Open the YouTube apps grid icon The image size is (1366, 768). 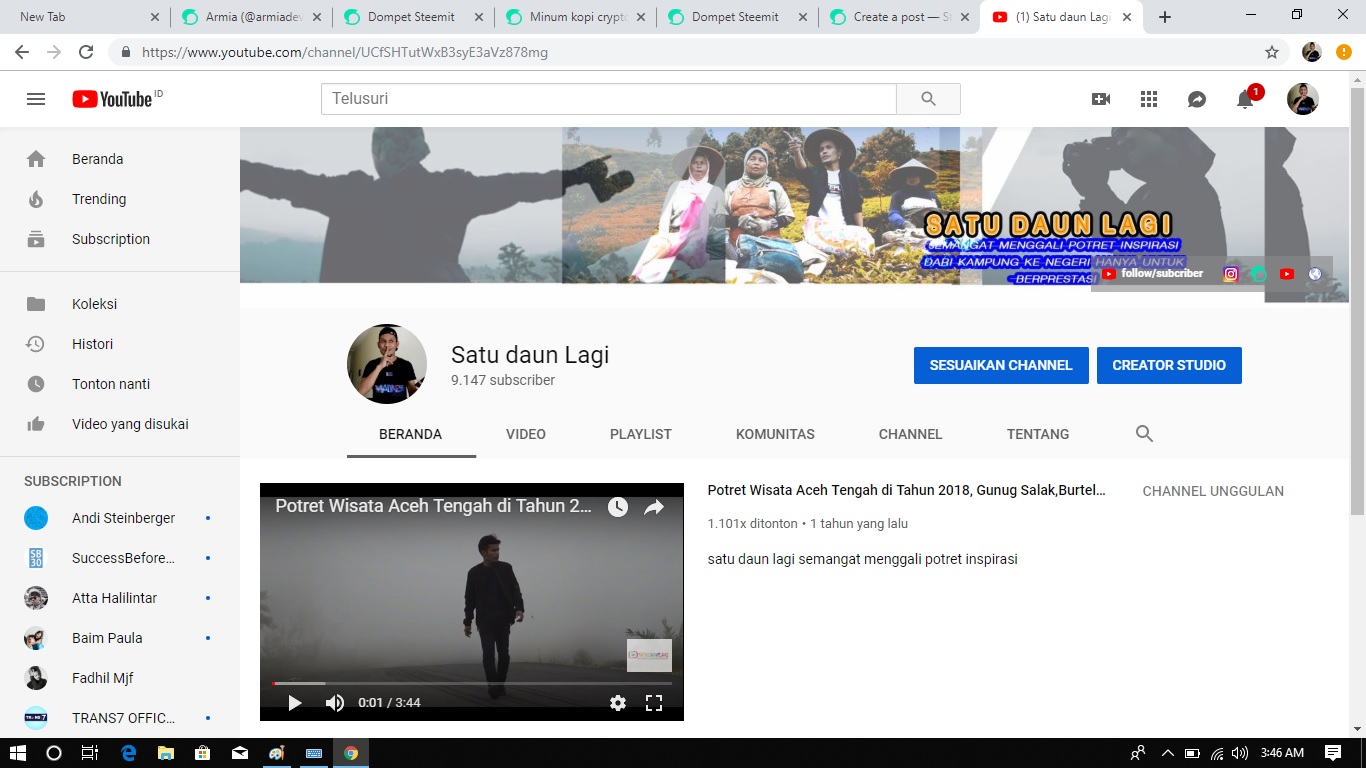point(1148,98)
